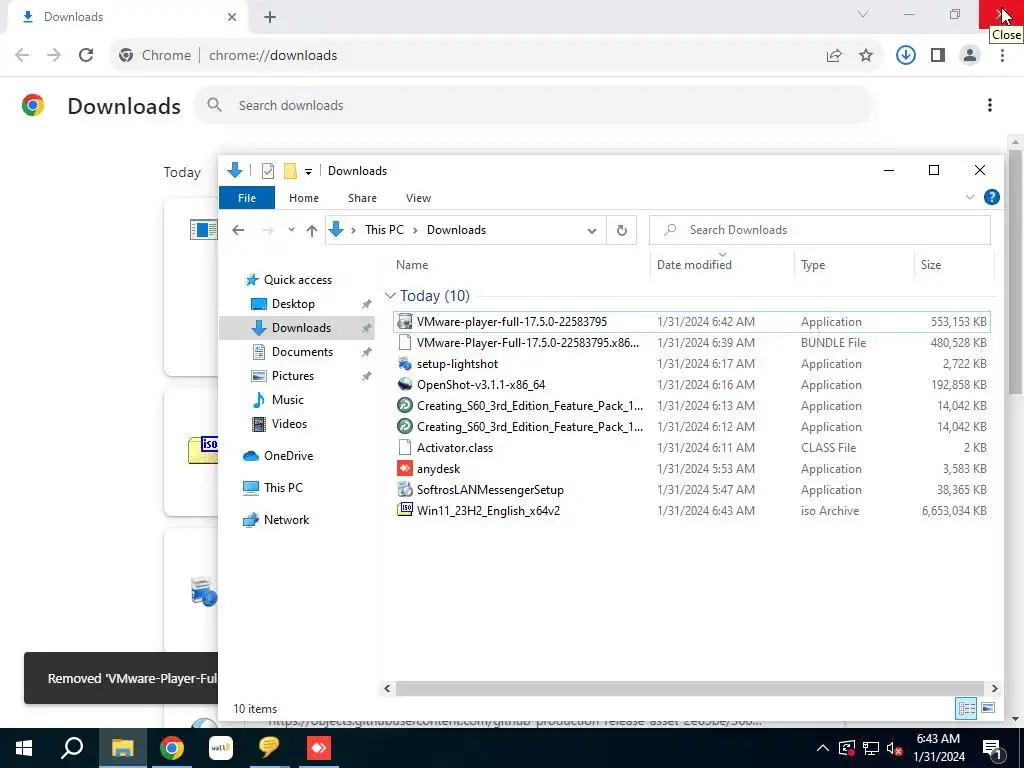Screen dimensions: 1024x768
Task: Open AnyDesk from the taskbar
Action: pyautogui.click(x=319, y=748)
